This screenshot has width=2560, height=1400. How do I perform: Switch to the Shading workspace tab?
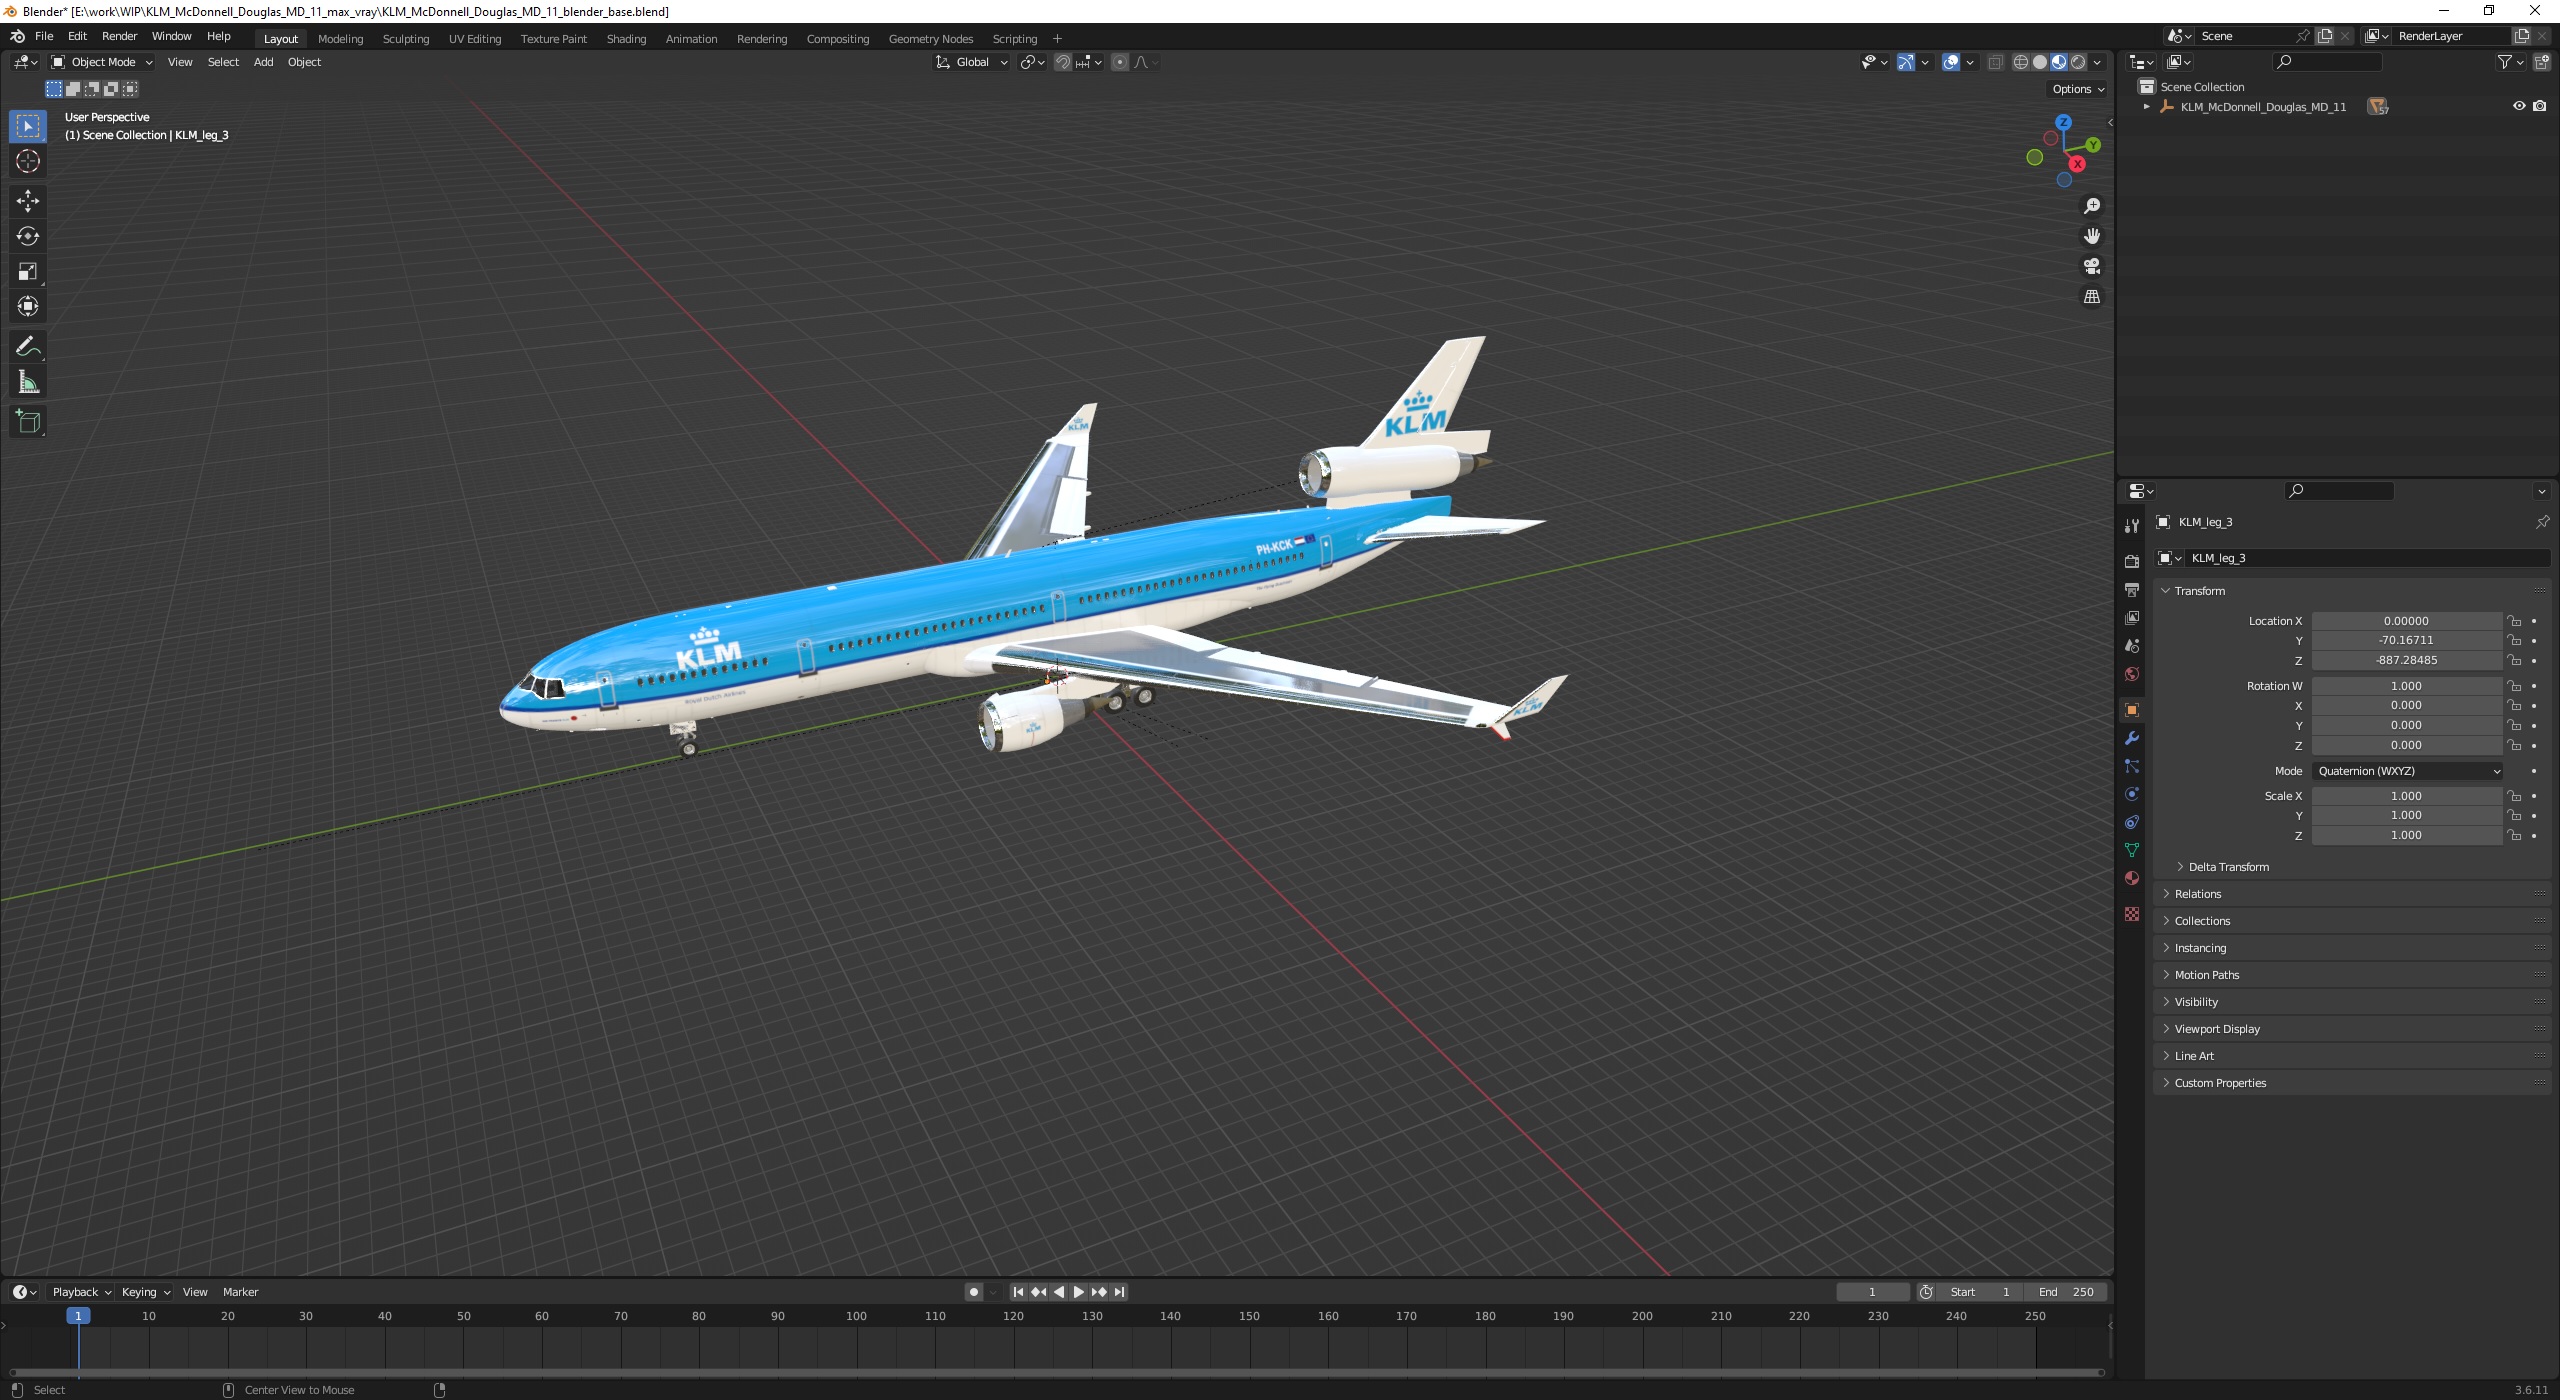pos(626,39)
